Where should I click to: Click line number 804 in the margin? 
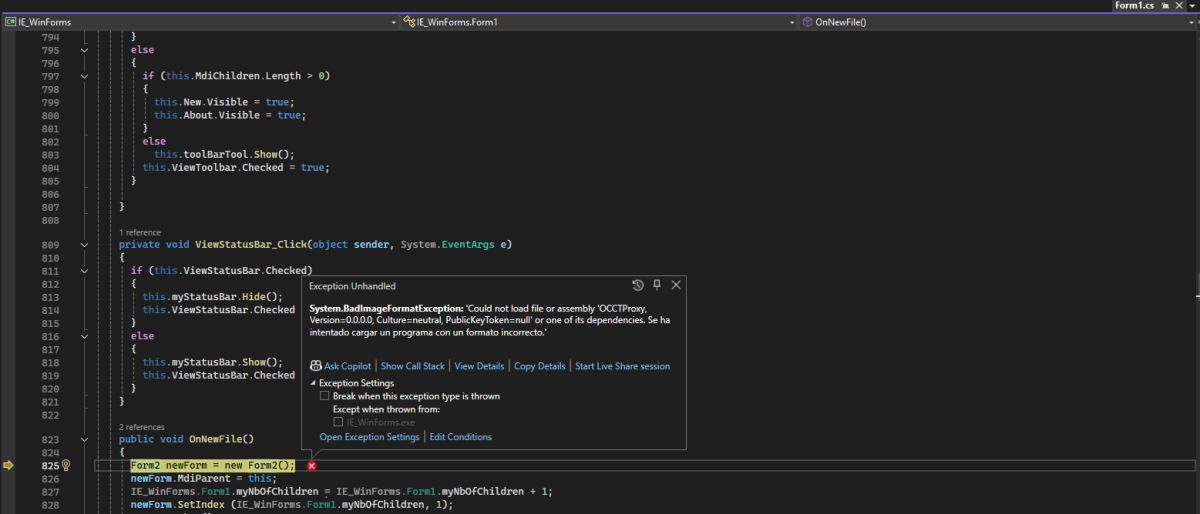(x=50, y=167)
